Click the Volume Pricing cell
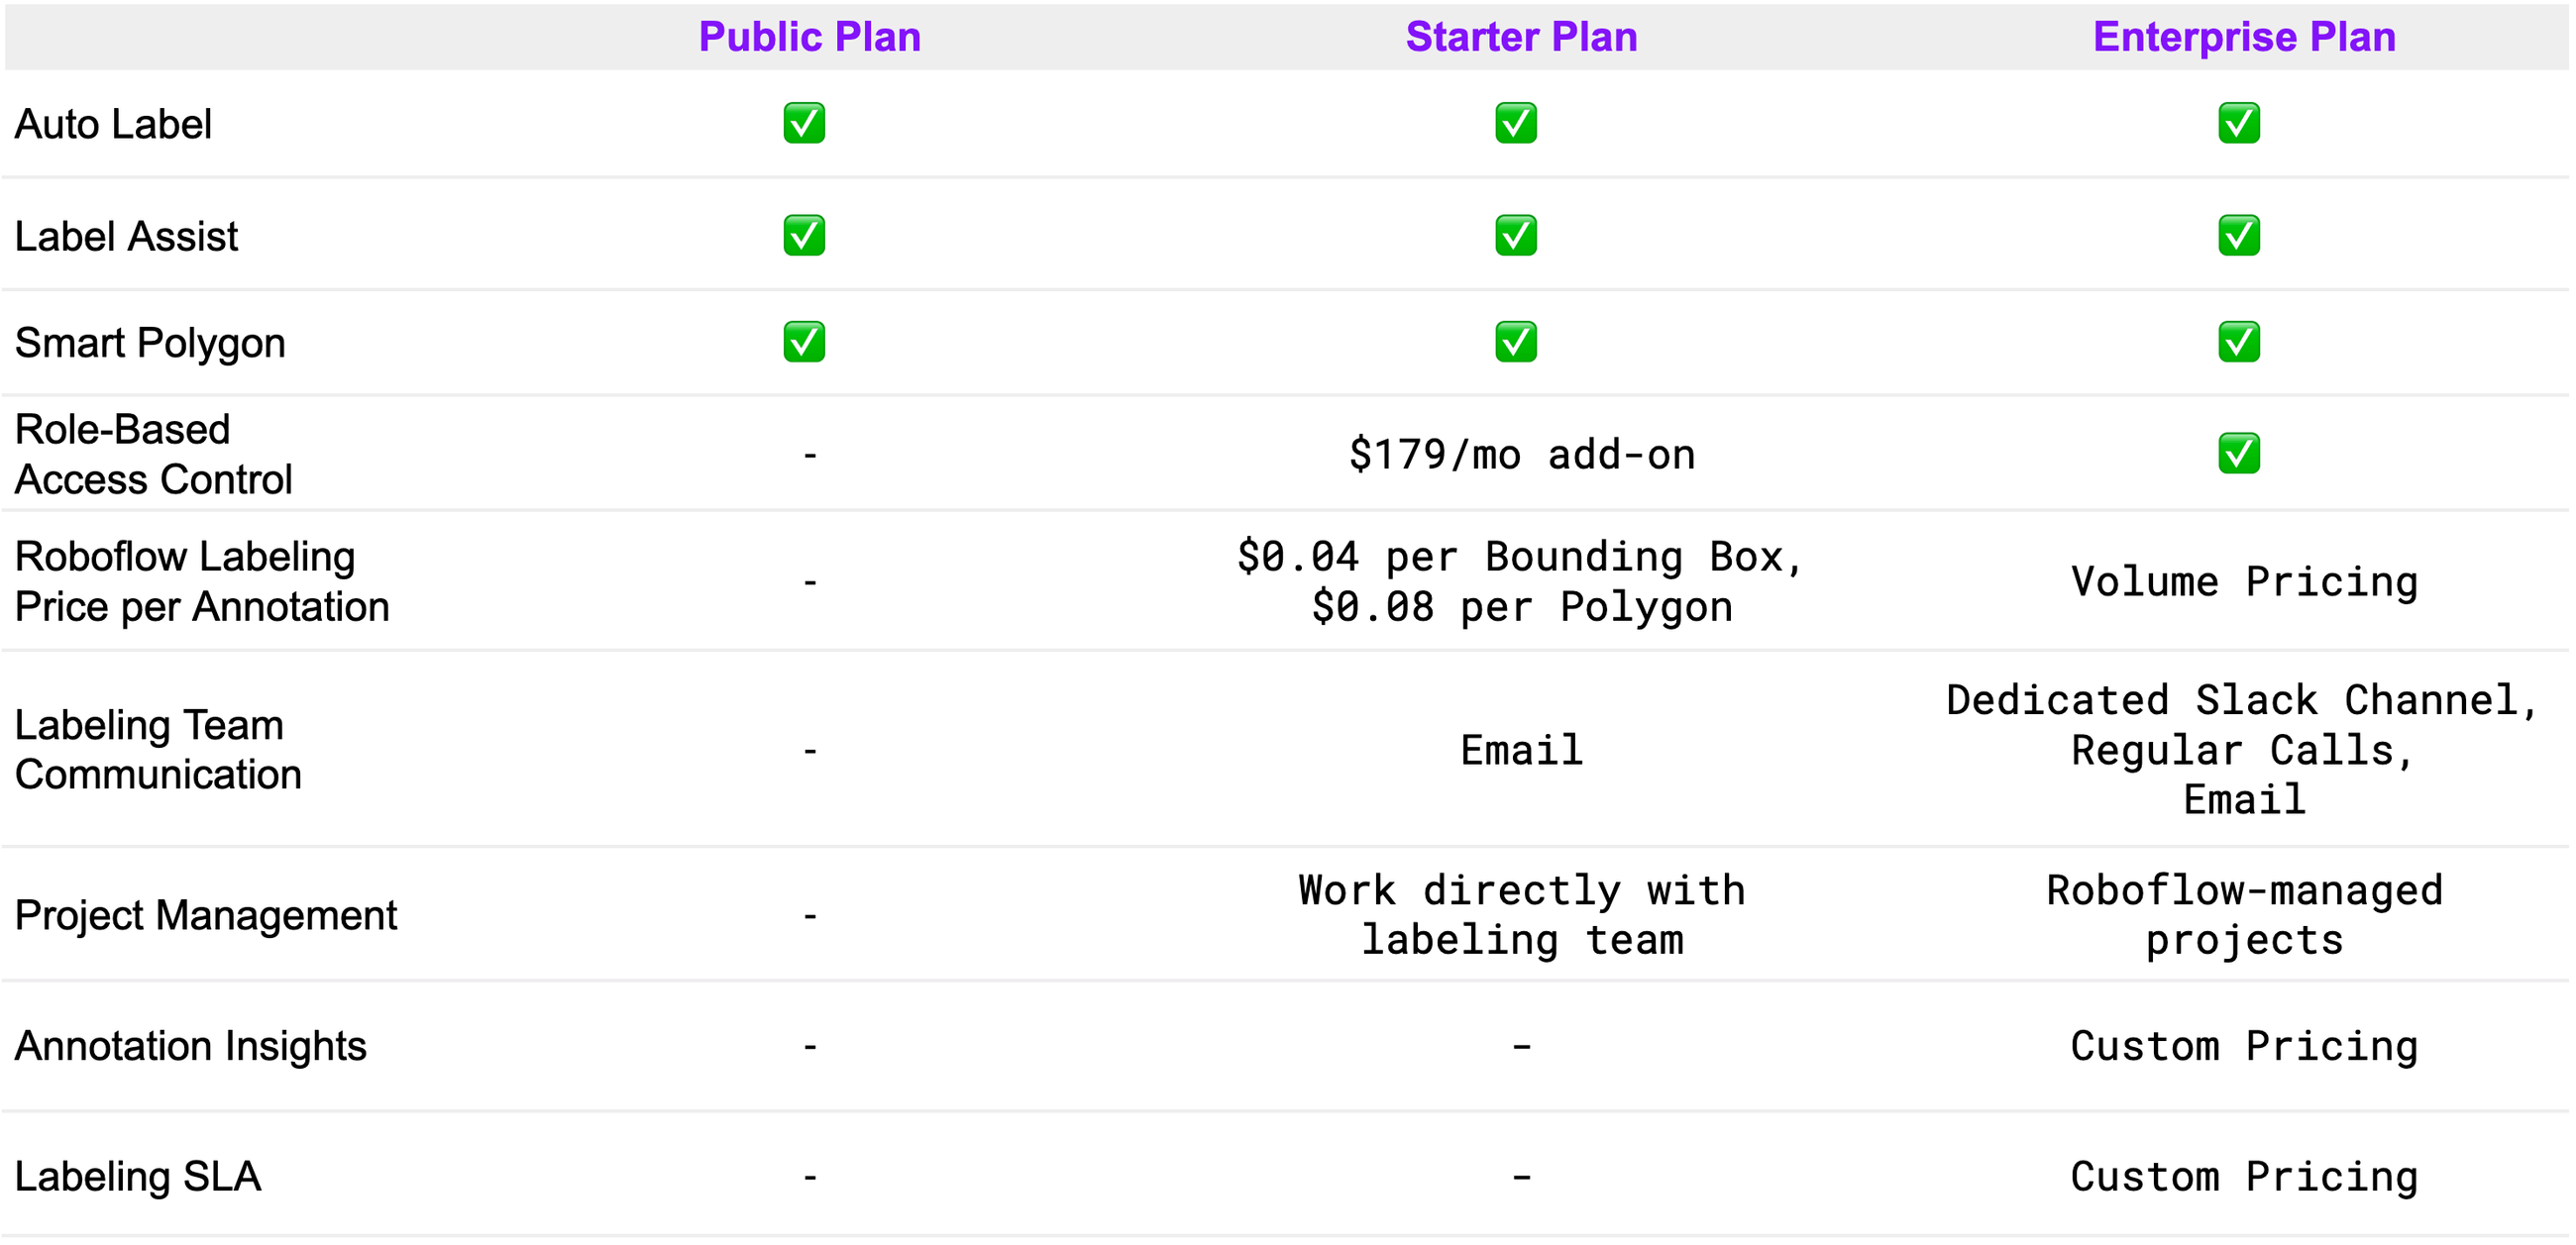 (2245, 582)
